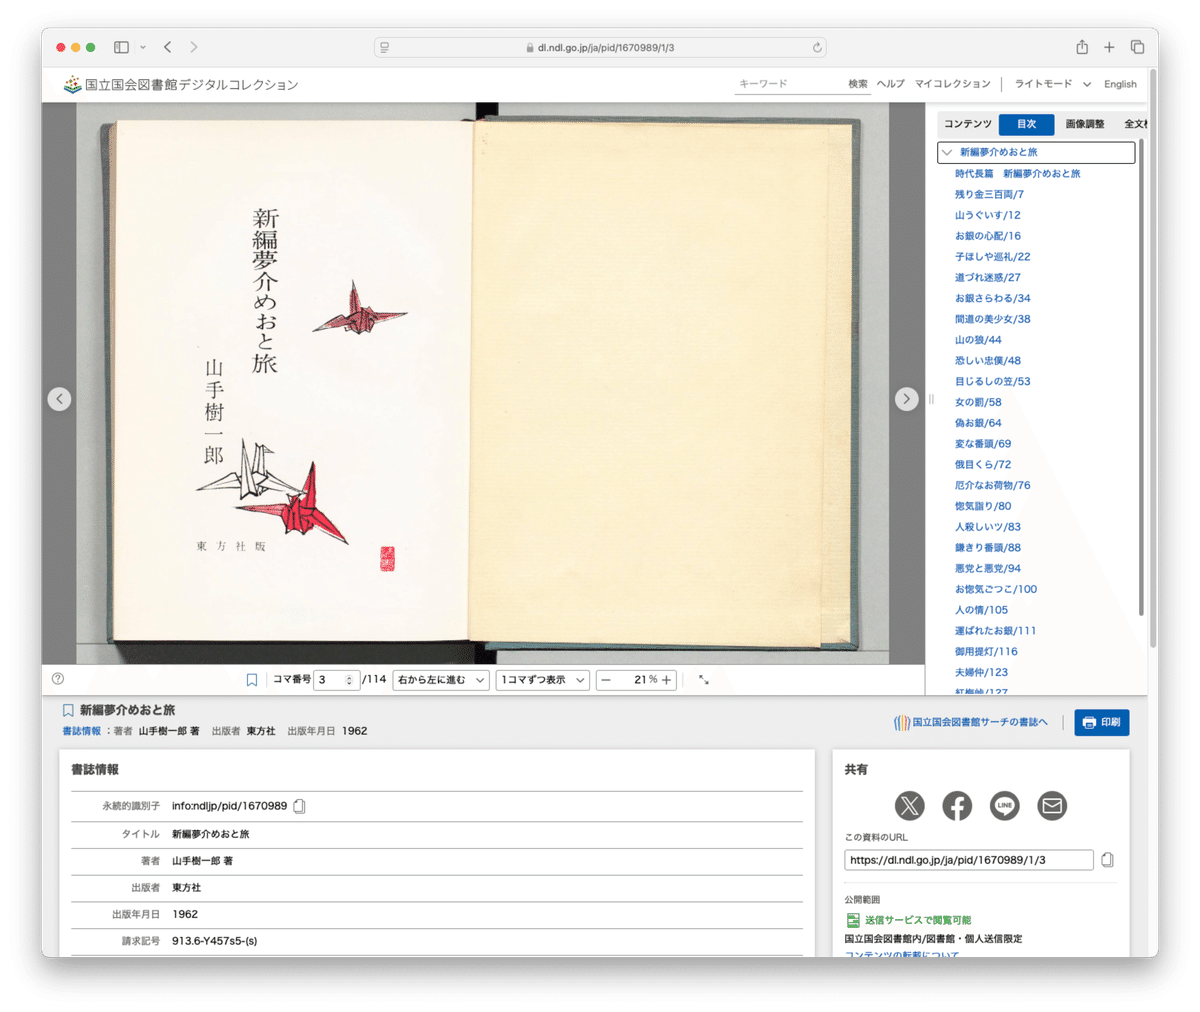Image resolution: width=1200 pixels, height=1012 pixels.
Task: Click the material URL text field
Action: tap(969, 860)
